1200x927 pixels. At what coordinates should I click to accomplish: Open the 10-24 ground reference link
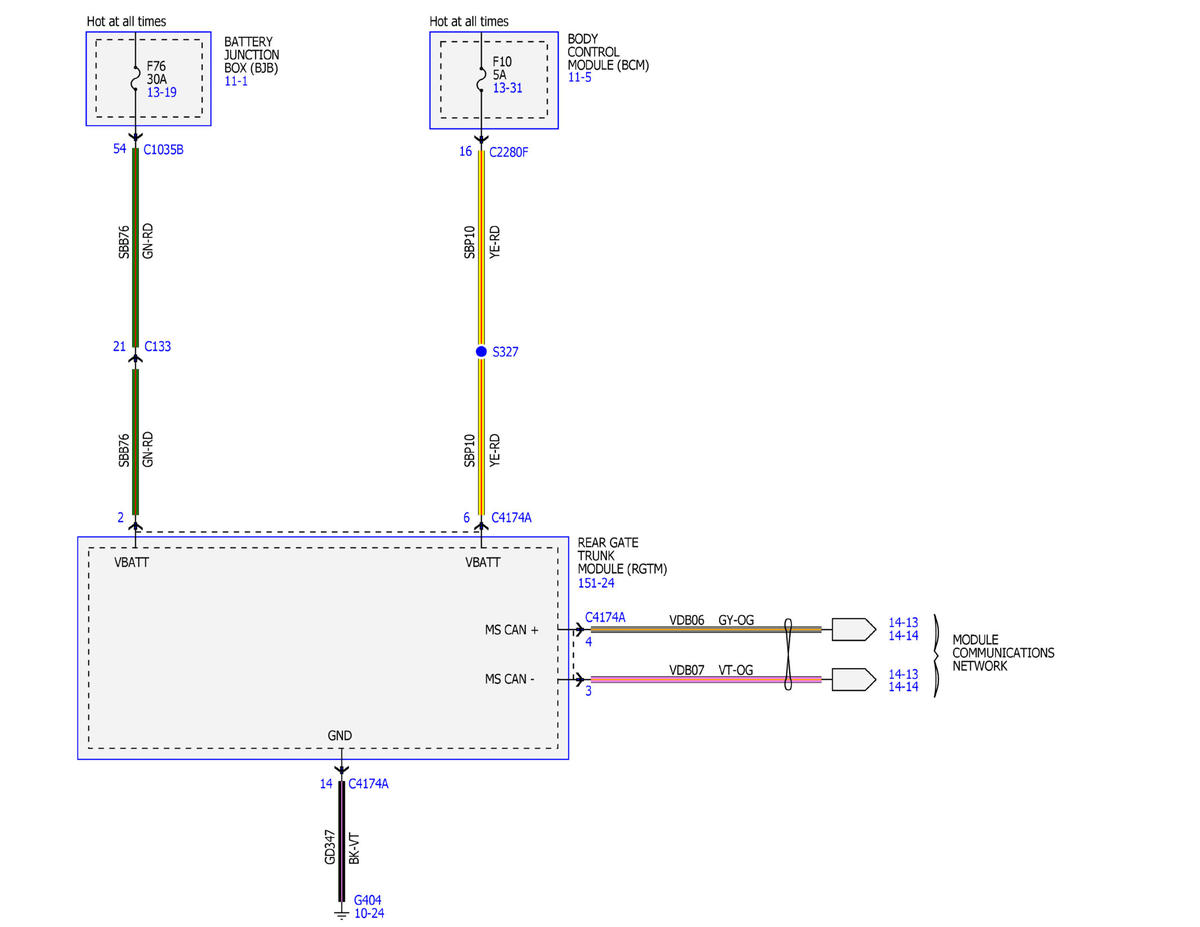[x=369, y=913]
